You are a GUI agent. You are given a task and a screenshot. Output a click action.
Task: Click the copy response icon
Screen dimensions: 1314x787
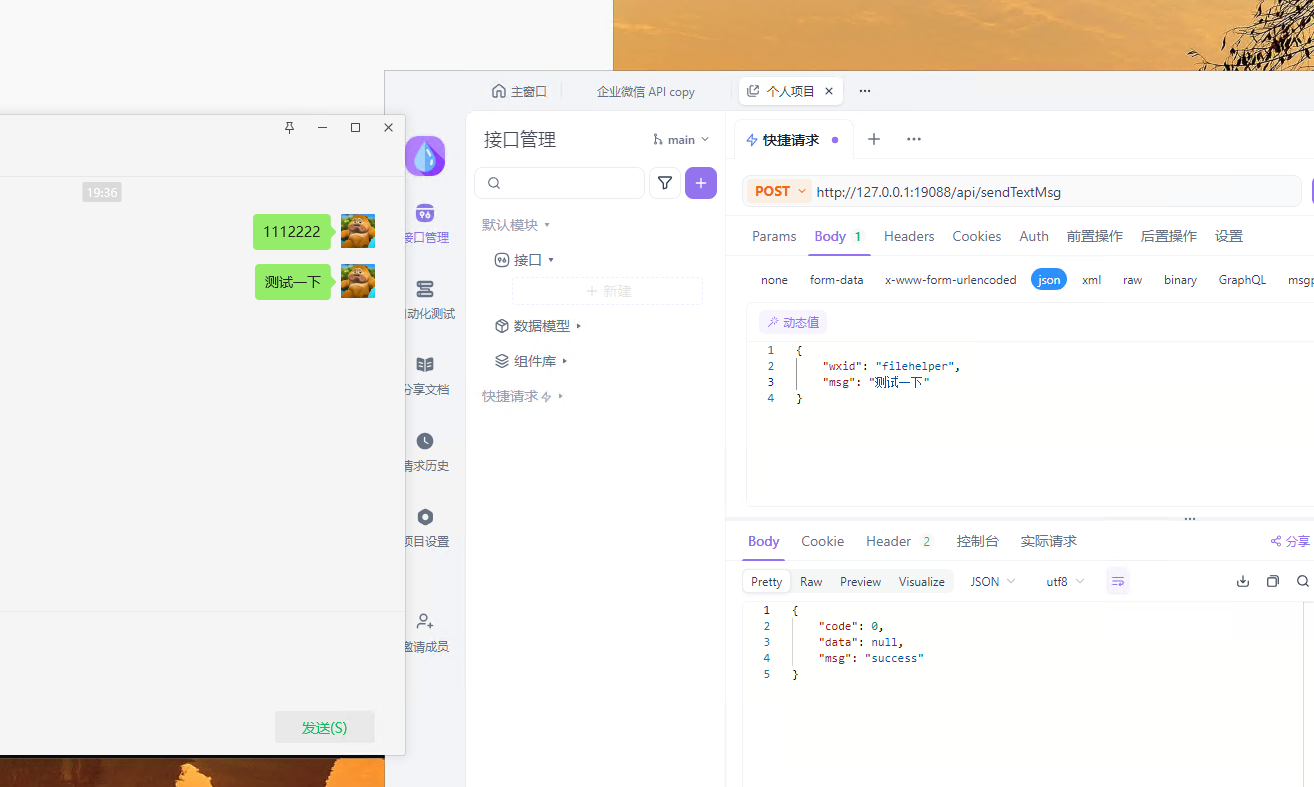click(1273, 581)
